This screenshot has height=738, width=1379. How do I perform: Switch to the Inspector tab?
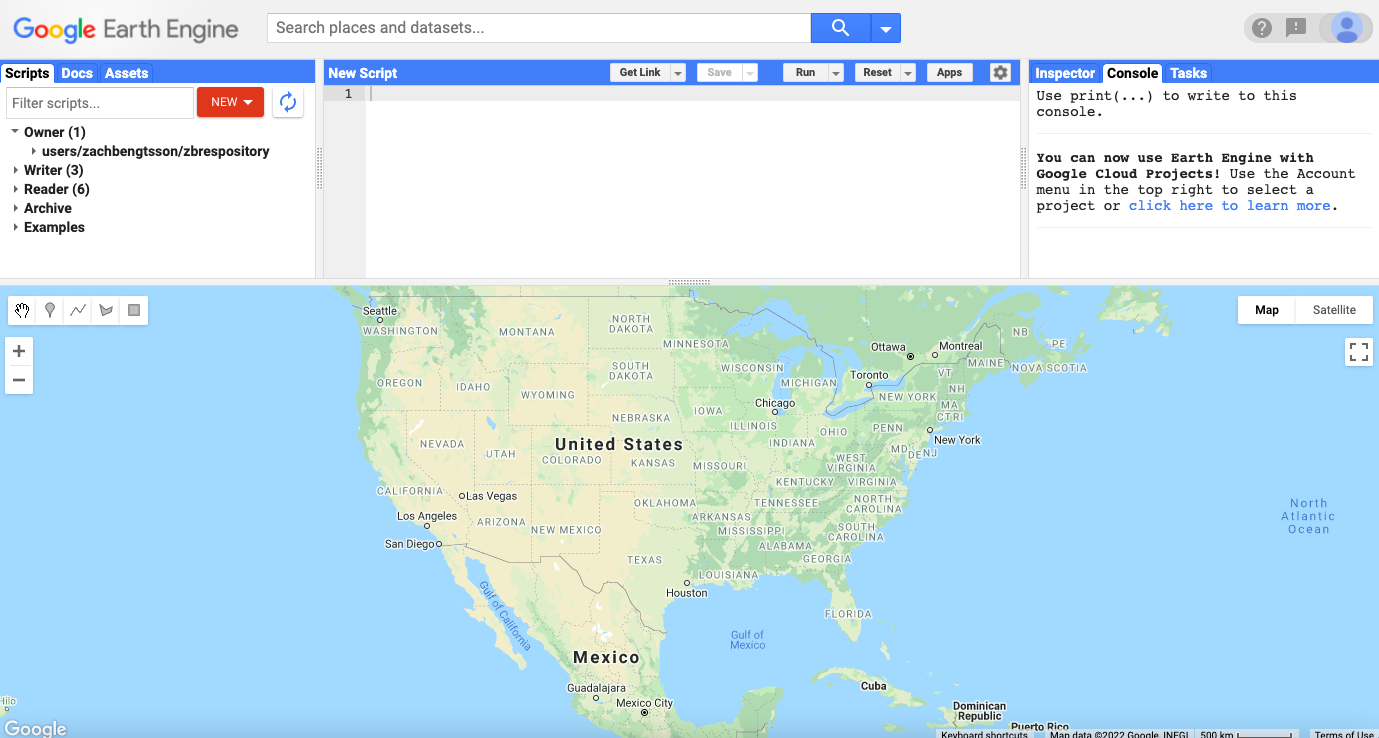[1065, 73]
